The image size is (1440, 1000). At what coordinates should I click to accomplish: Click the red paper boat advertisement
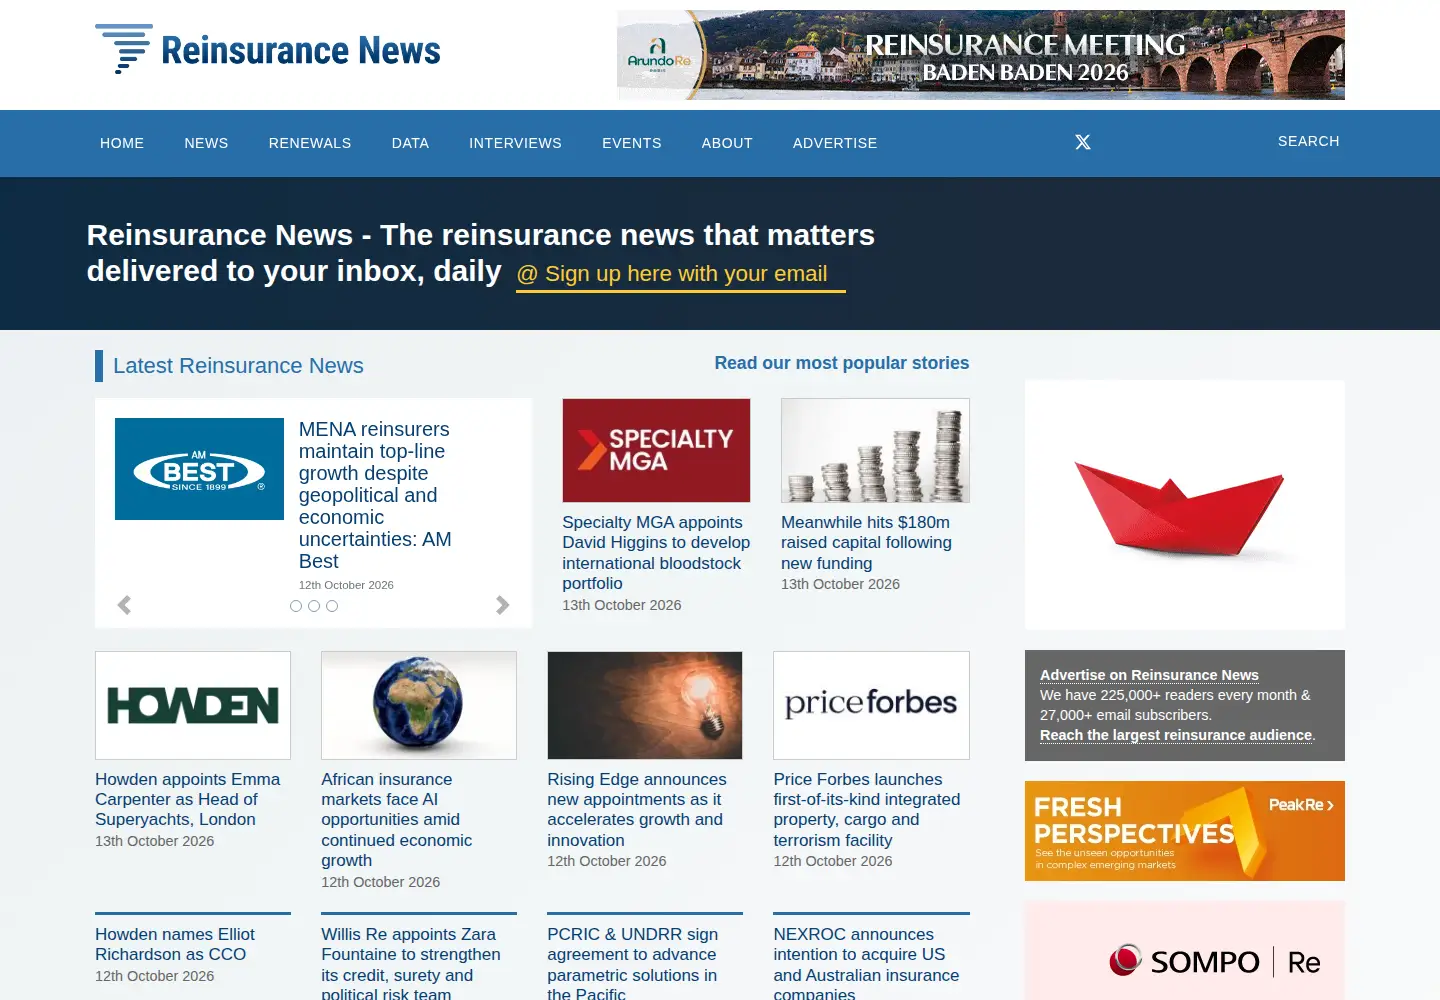pyautogui.click(x=1185, y=505)
